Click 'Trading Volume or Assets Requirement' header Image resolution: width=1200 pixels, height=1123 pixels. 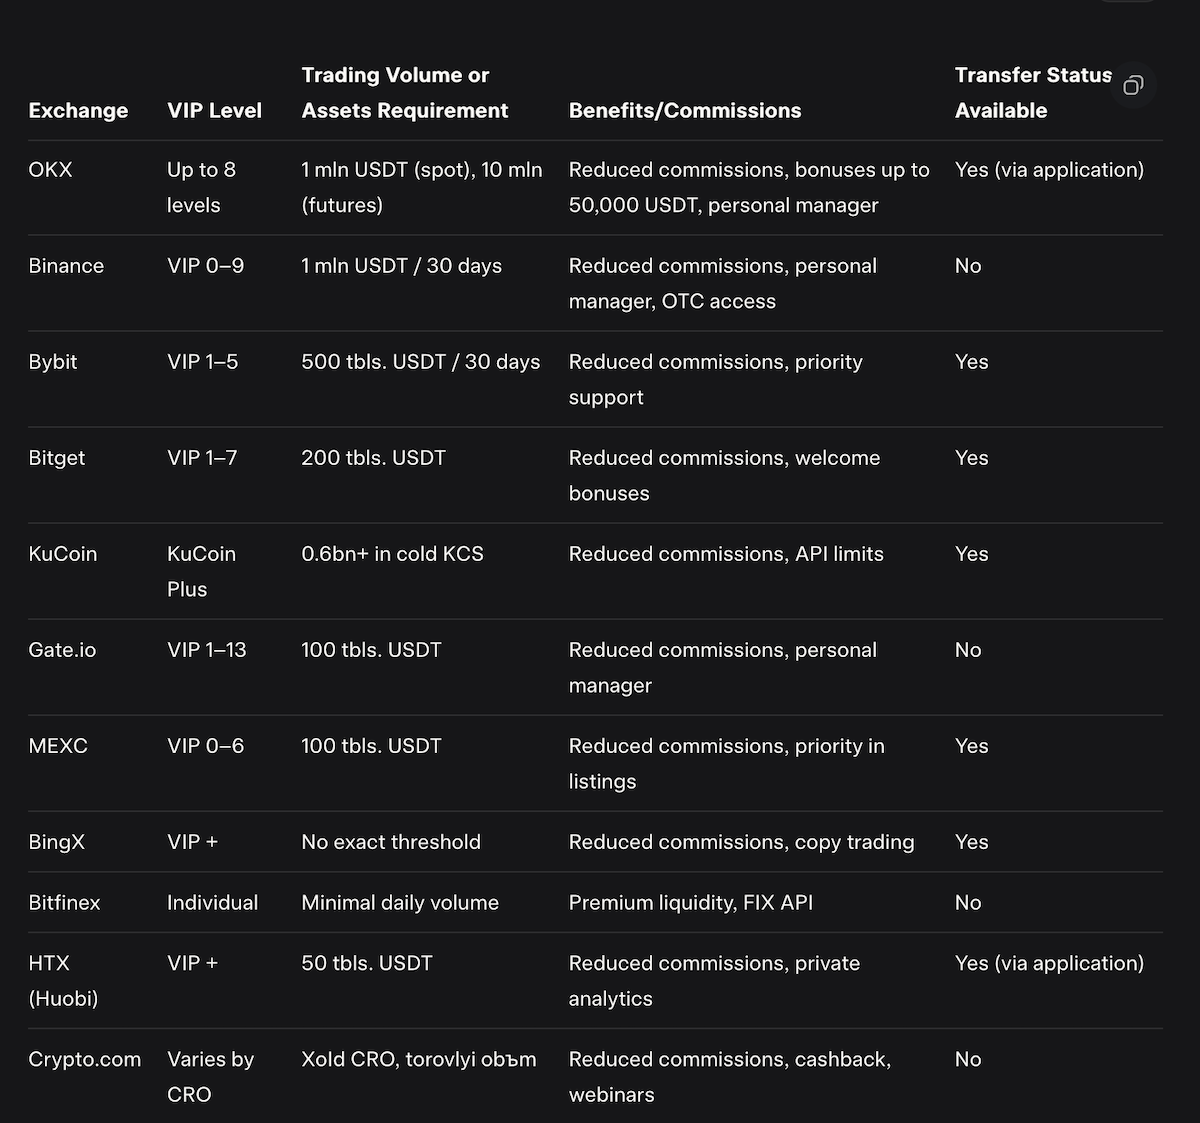coord(405,93)
